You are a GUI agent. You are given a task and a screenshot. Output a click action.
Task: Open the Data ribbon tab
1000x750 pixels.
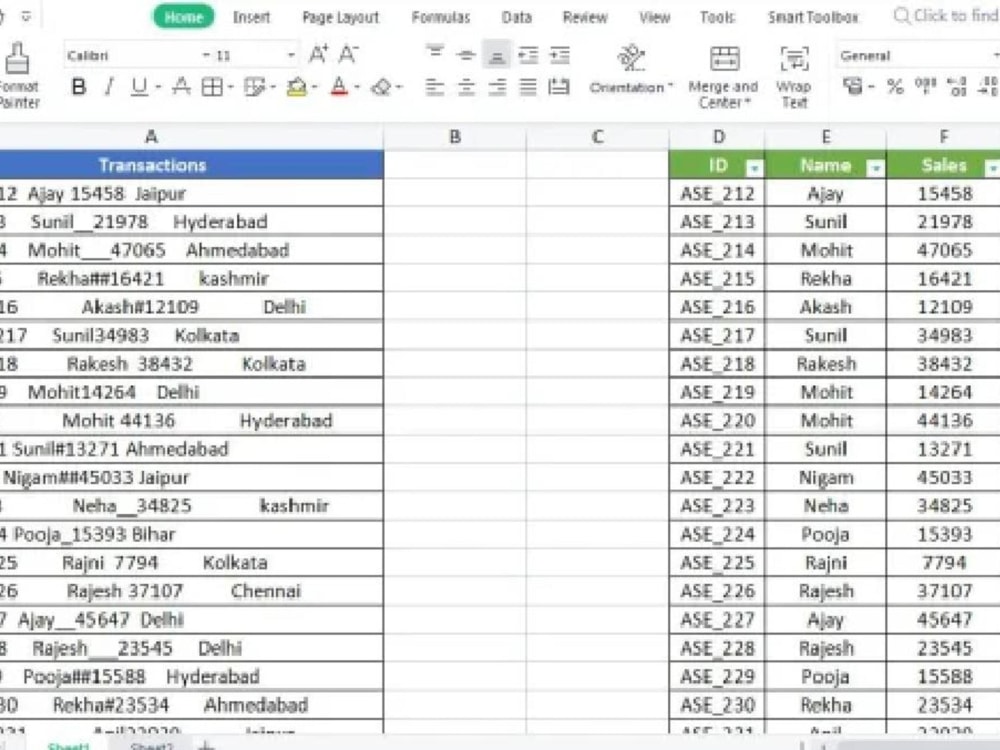(516, 17)
